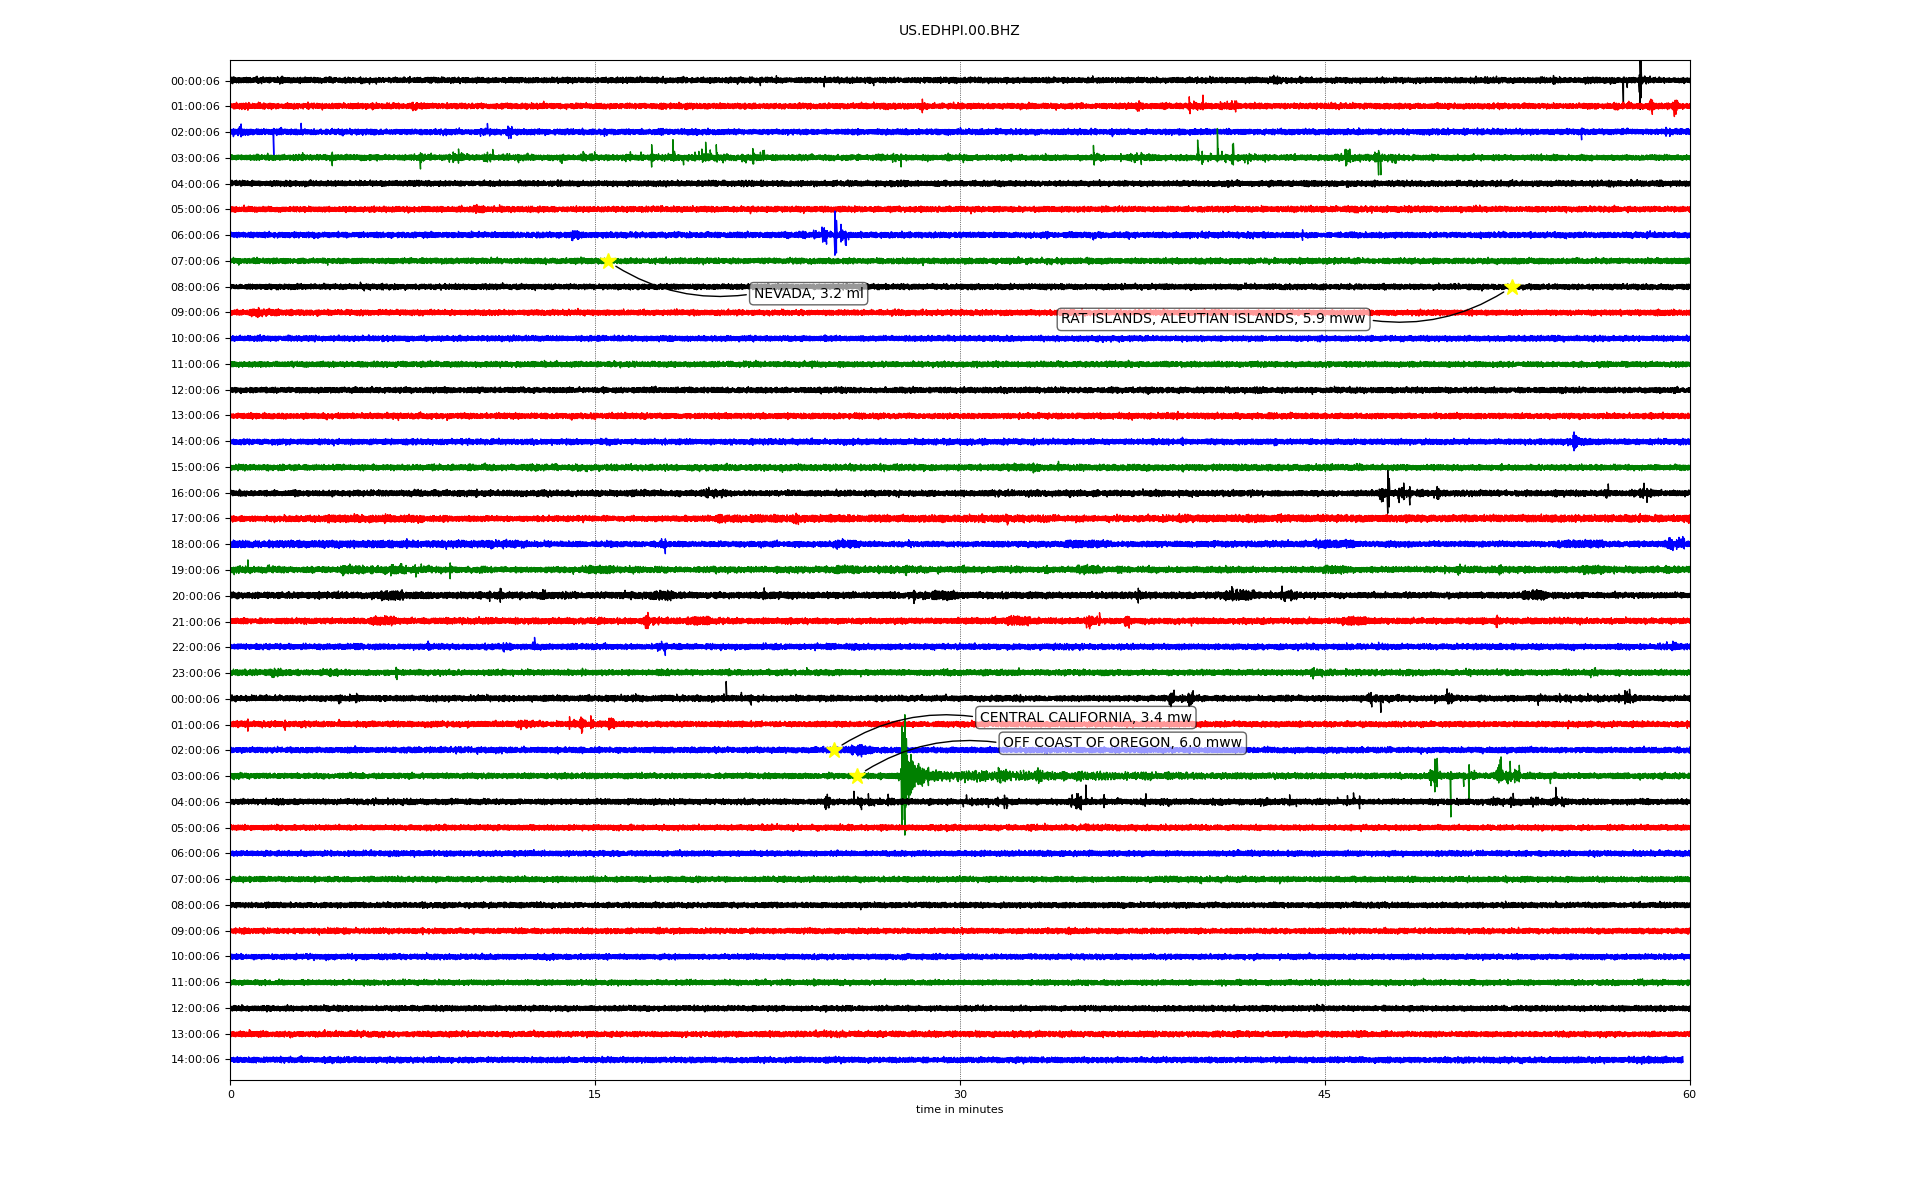Click the blue waveform burst on 06:00:06 trace
Image resolution: width=1920 pixels, height=1200 pixels.
click(835, 235)
